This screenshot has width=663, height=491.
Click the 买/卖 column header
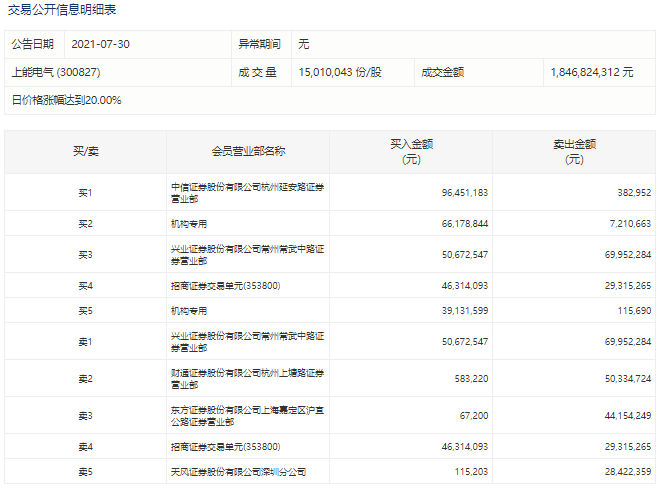click(x=85, y=151)
